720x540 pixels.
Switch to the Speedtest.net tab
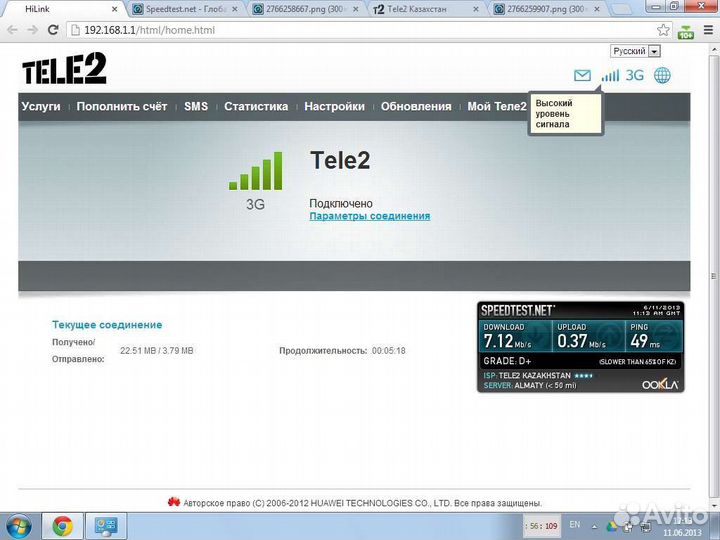click(x=186, y=9)
